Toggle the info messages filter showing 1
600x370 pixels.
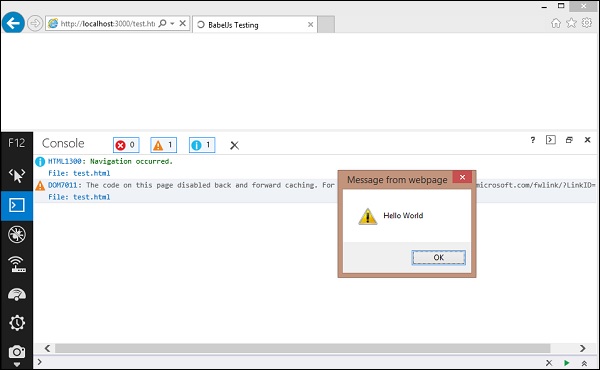202,145
